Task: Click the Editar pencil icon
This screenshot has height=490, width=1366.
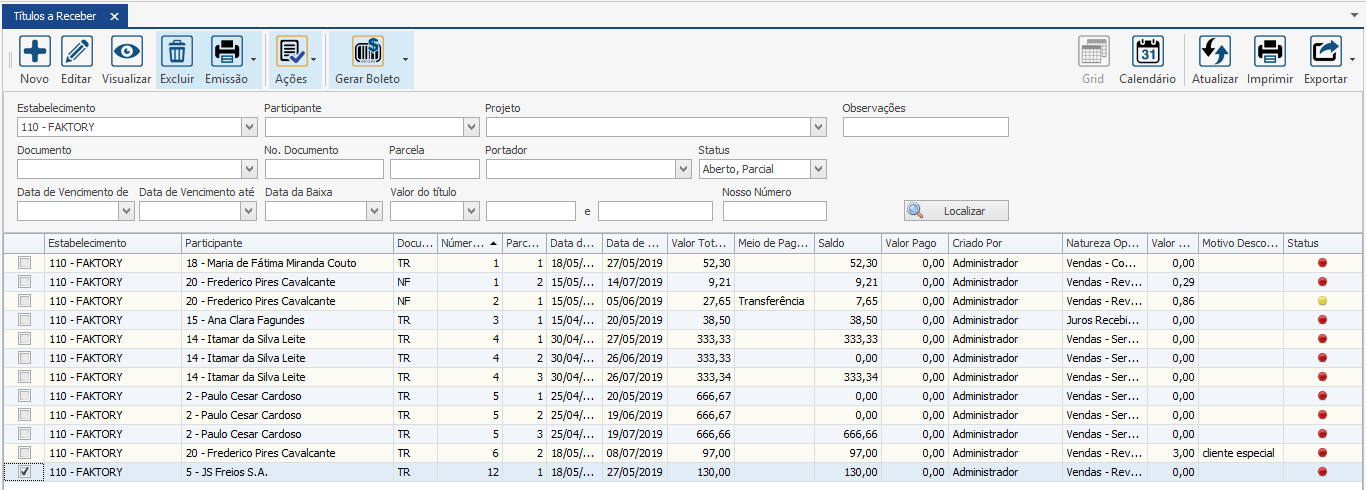Action: [x=76, y=52]
